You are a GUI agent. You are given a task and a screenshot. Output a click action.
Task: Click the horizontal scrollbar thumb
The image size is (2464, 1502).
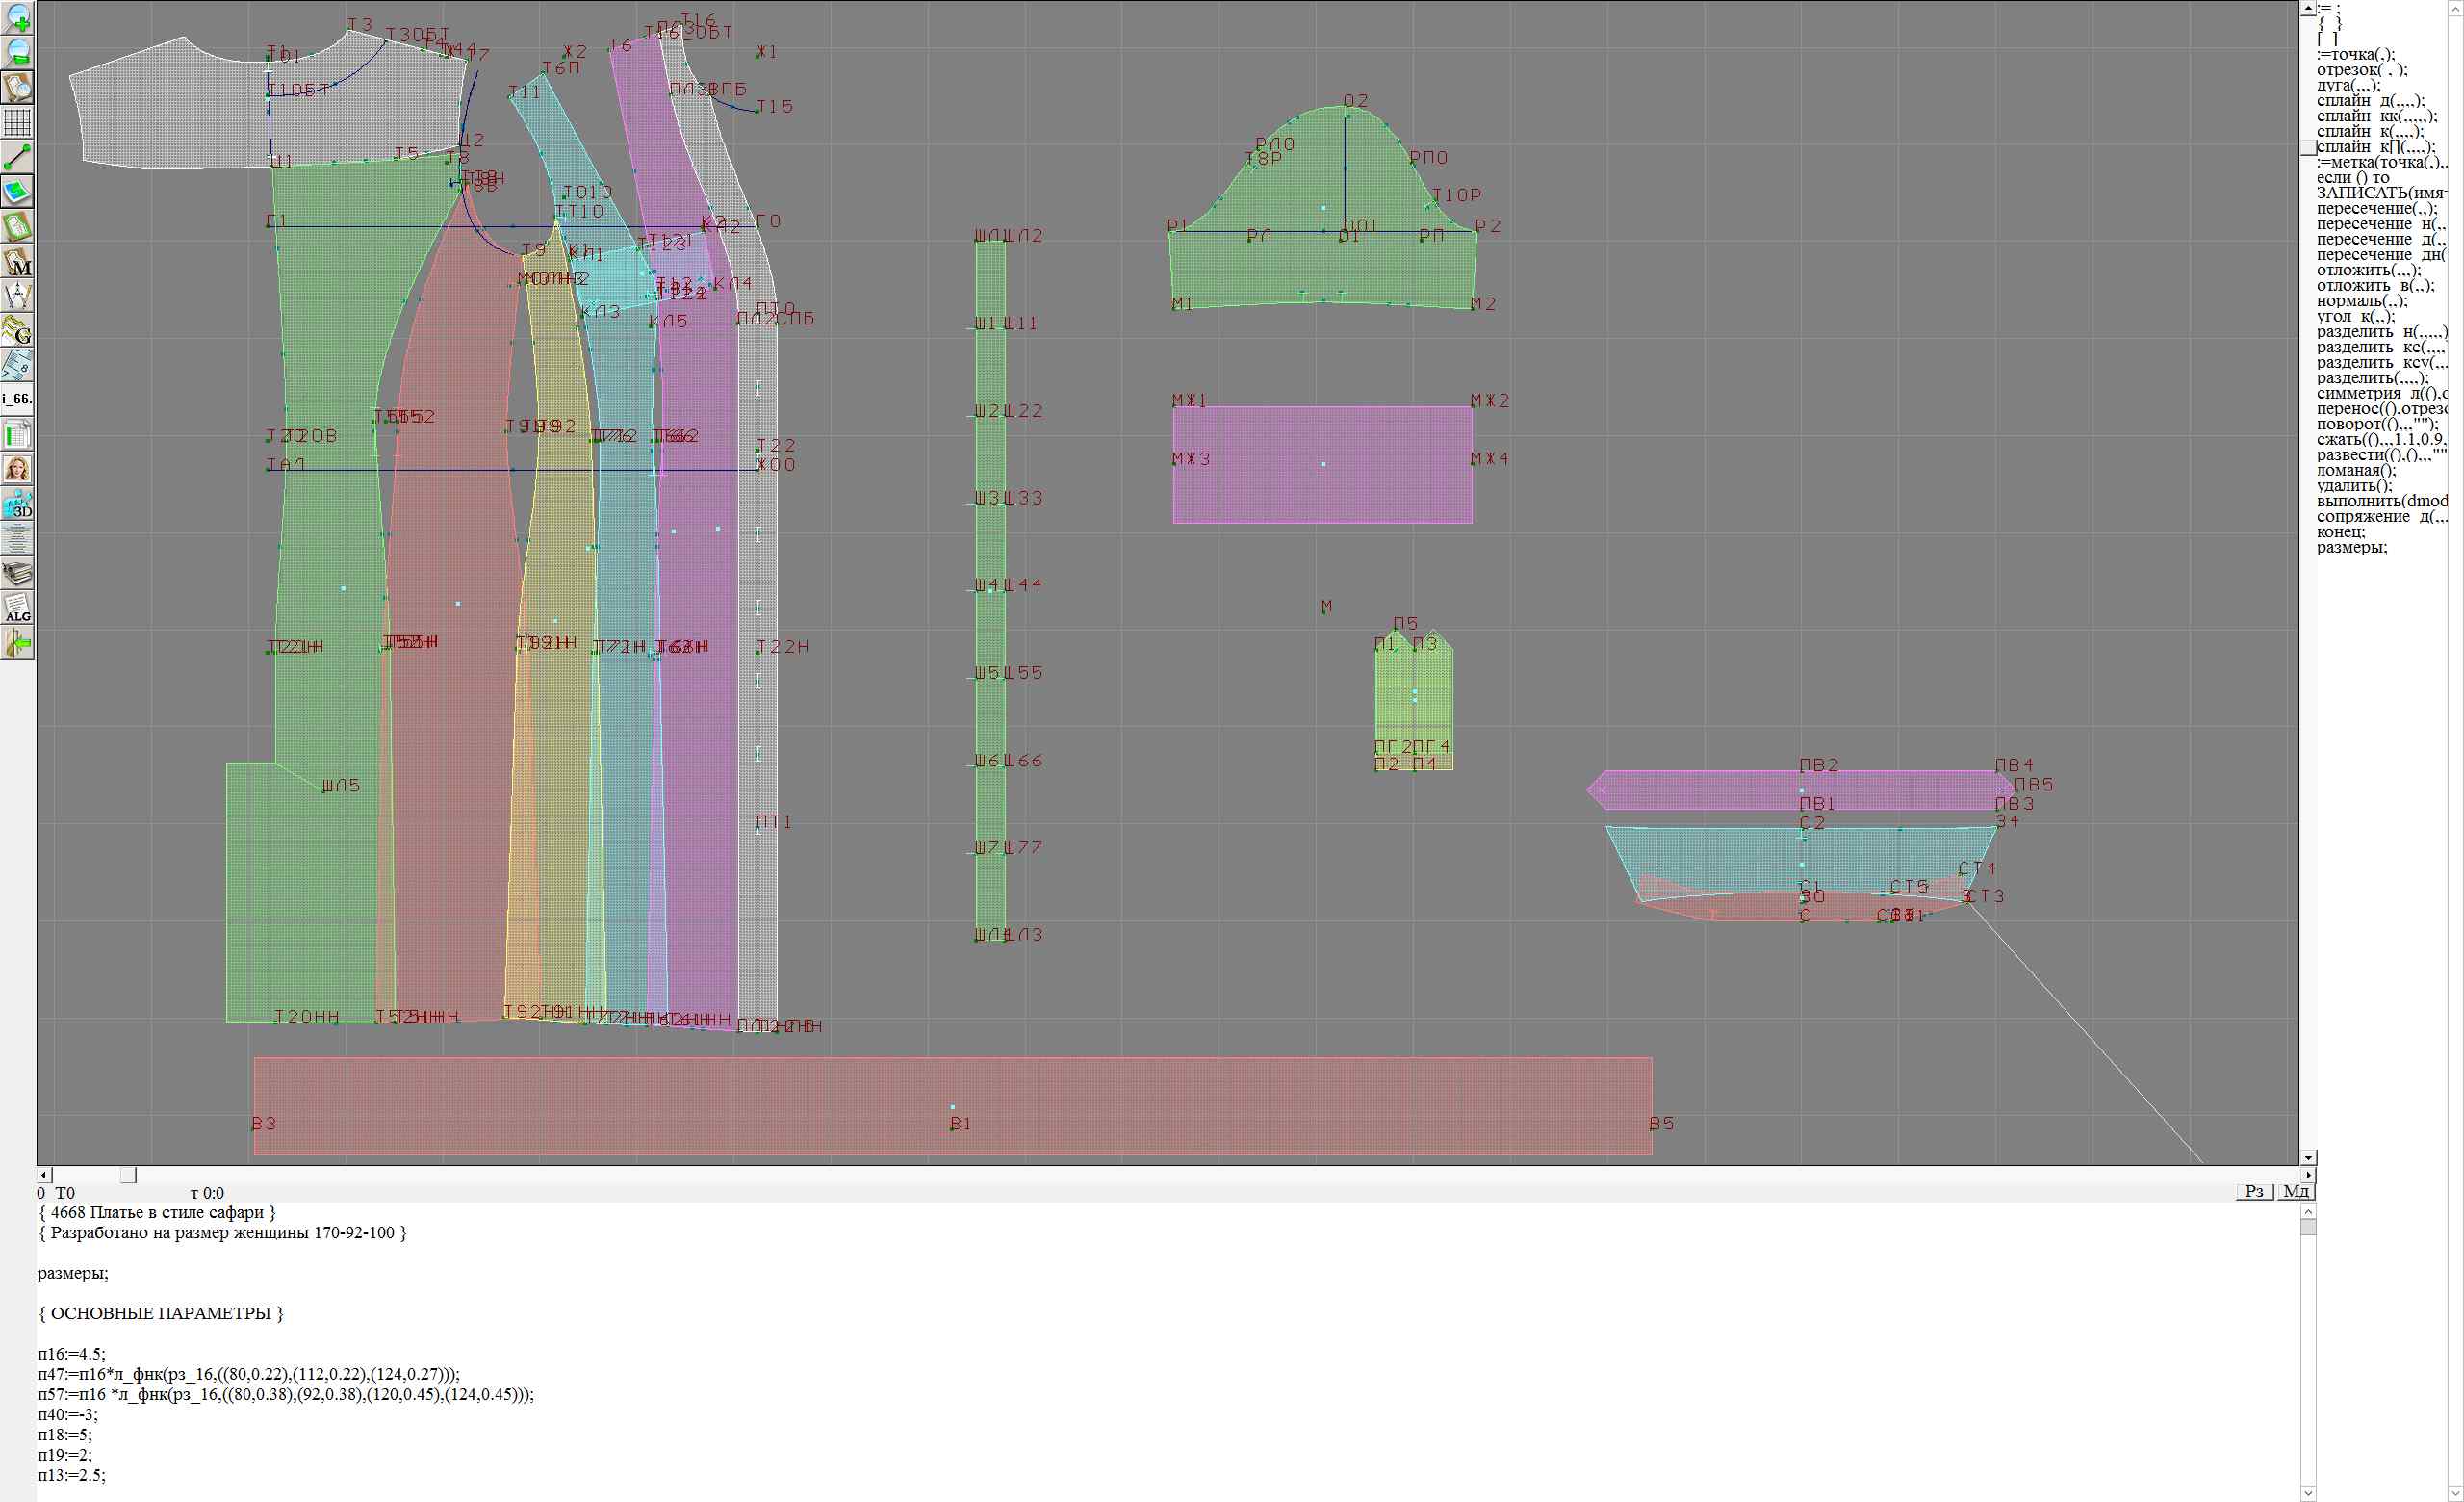(x=128, y=1175)
